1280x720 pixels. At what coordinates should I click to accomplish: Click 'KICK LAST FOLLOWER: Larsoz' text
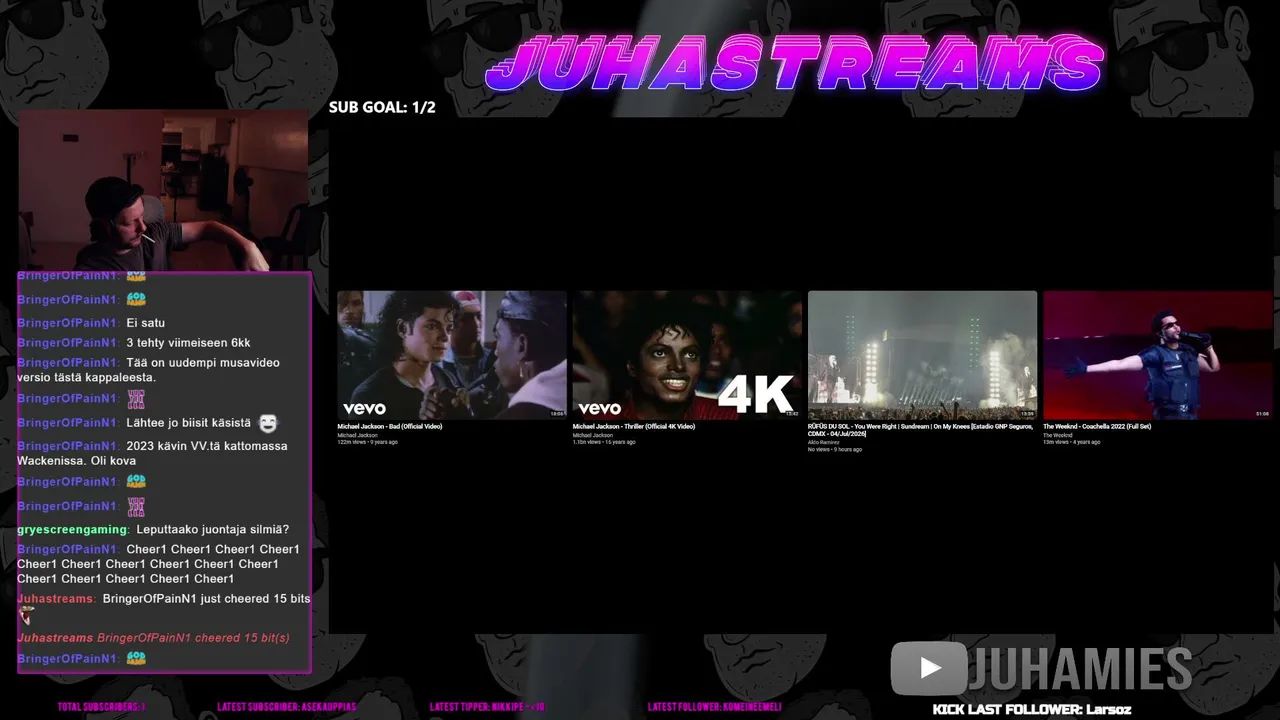click(1032, 709)
